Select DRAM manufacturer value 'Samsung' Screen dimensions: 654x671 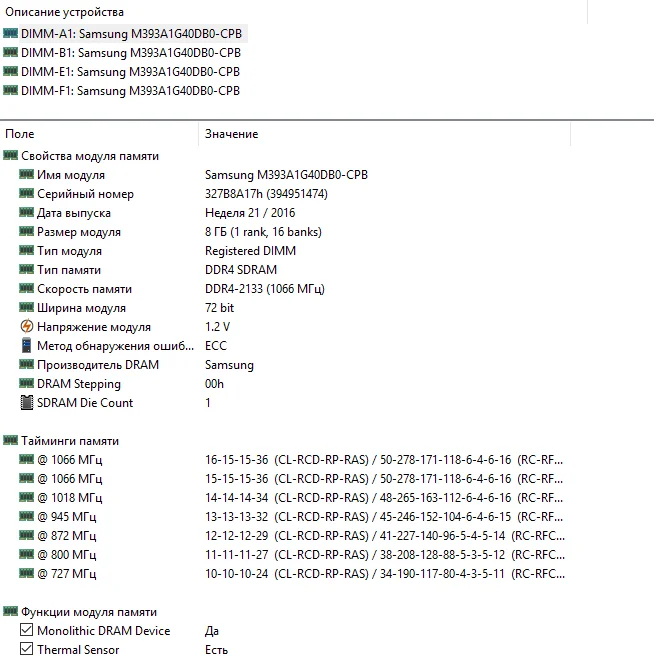229,365
